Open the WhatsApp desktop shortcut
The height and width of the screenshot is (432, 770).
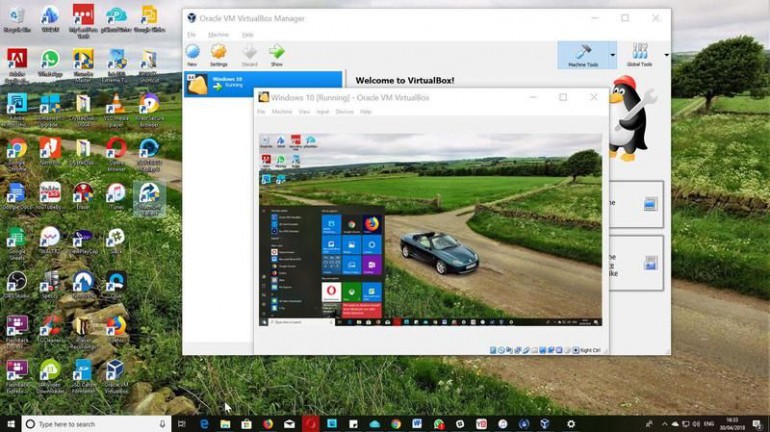coord(50,63)
